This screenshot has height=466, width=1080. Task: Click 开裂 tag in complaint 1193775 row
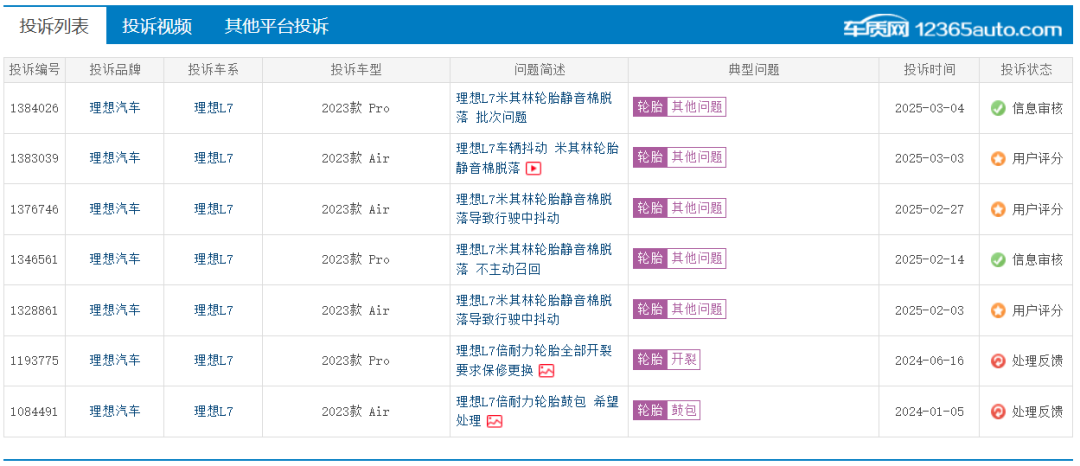683,359
